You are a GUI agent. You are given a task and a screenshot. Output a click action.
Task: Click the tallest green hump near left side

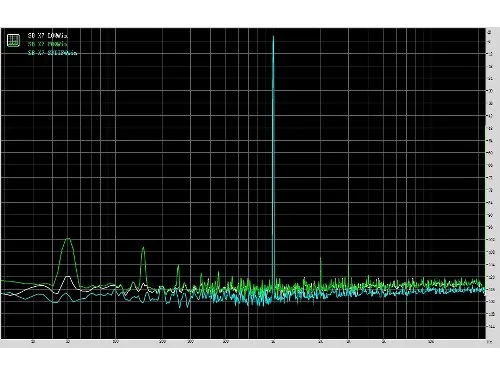click(68, 239)
